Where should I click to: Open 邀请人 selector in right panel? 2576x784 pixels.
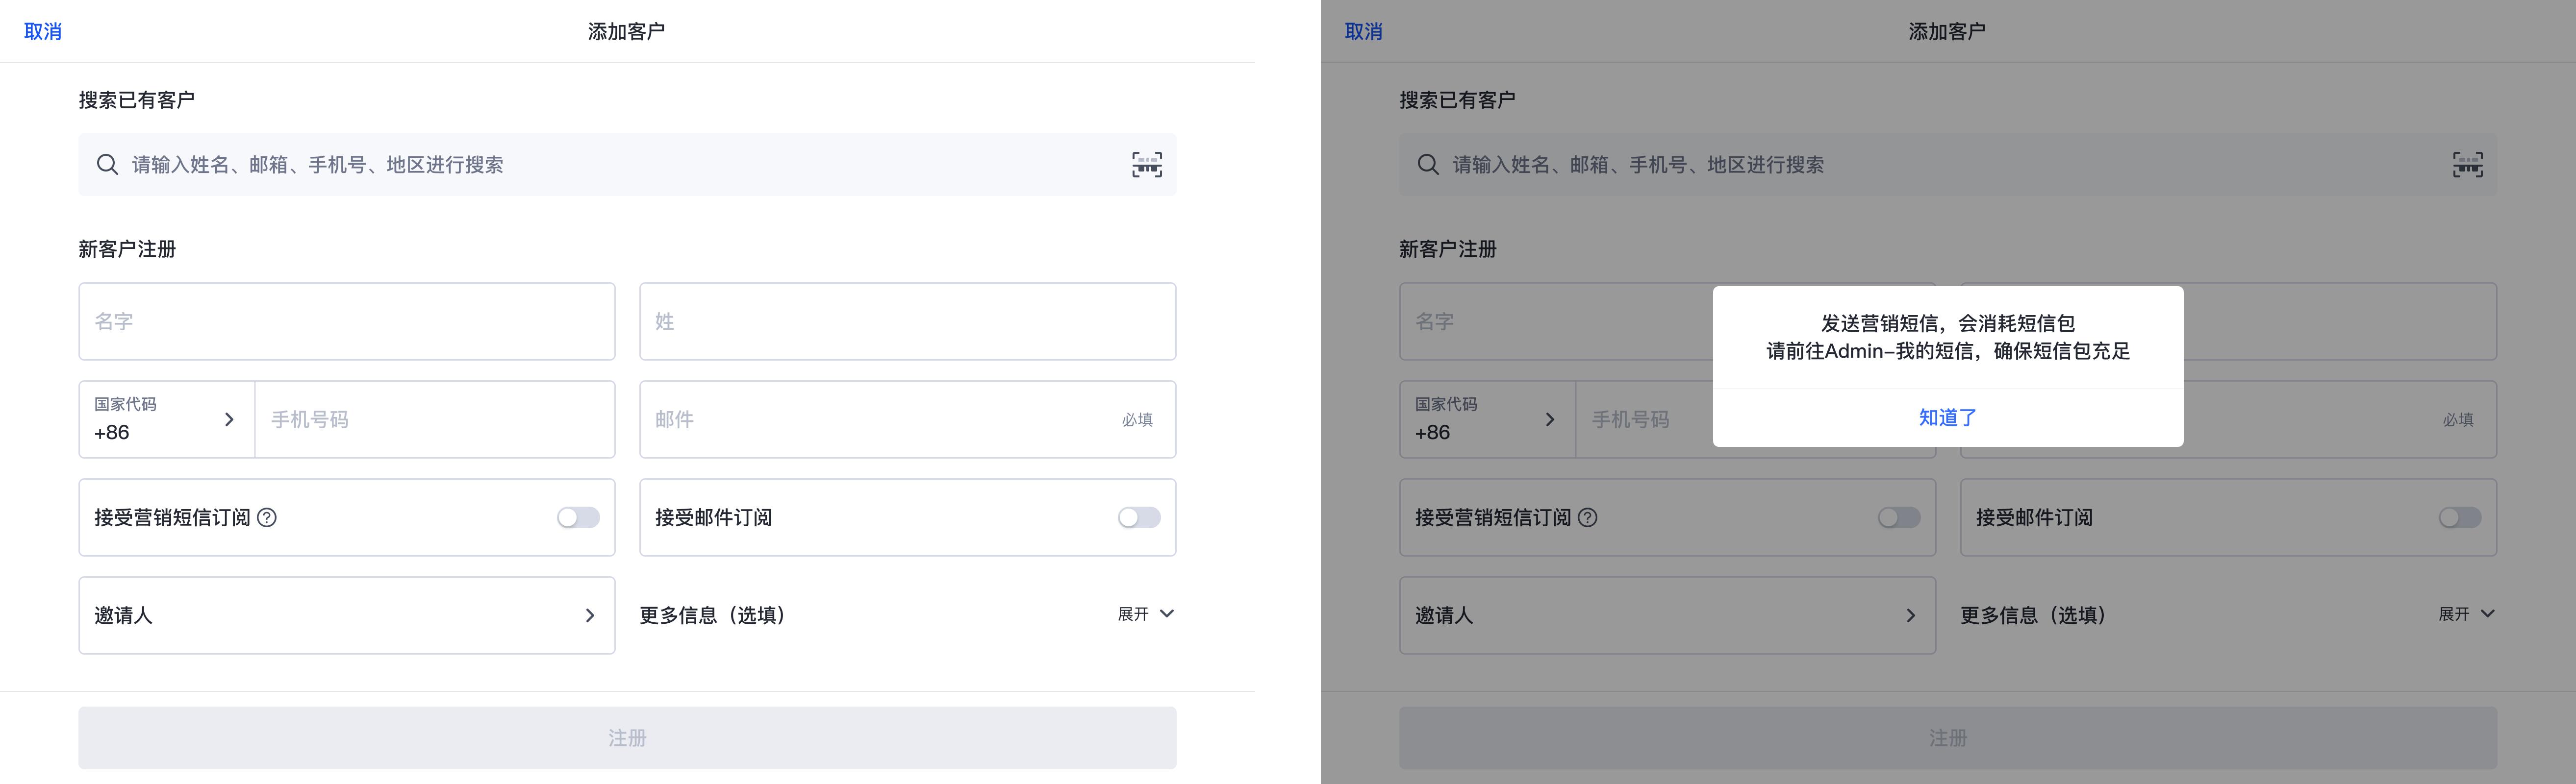coord(1668,616)
